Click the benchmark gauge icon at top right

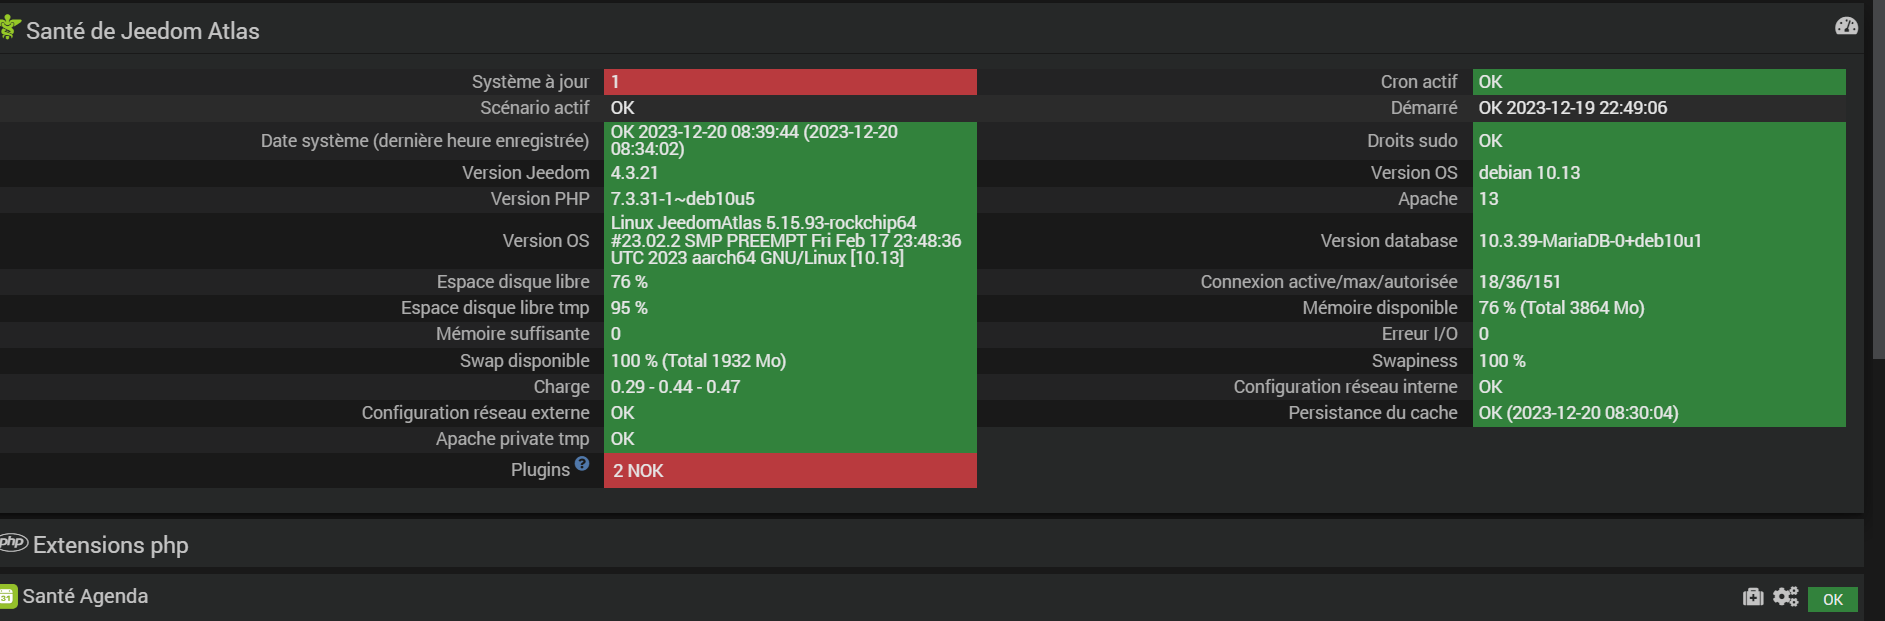1846,26
